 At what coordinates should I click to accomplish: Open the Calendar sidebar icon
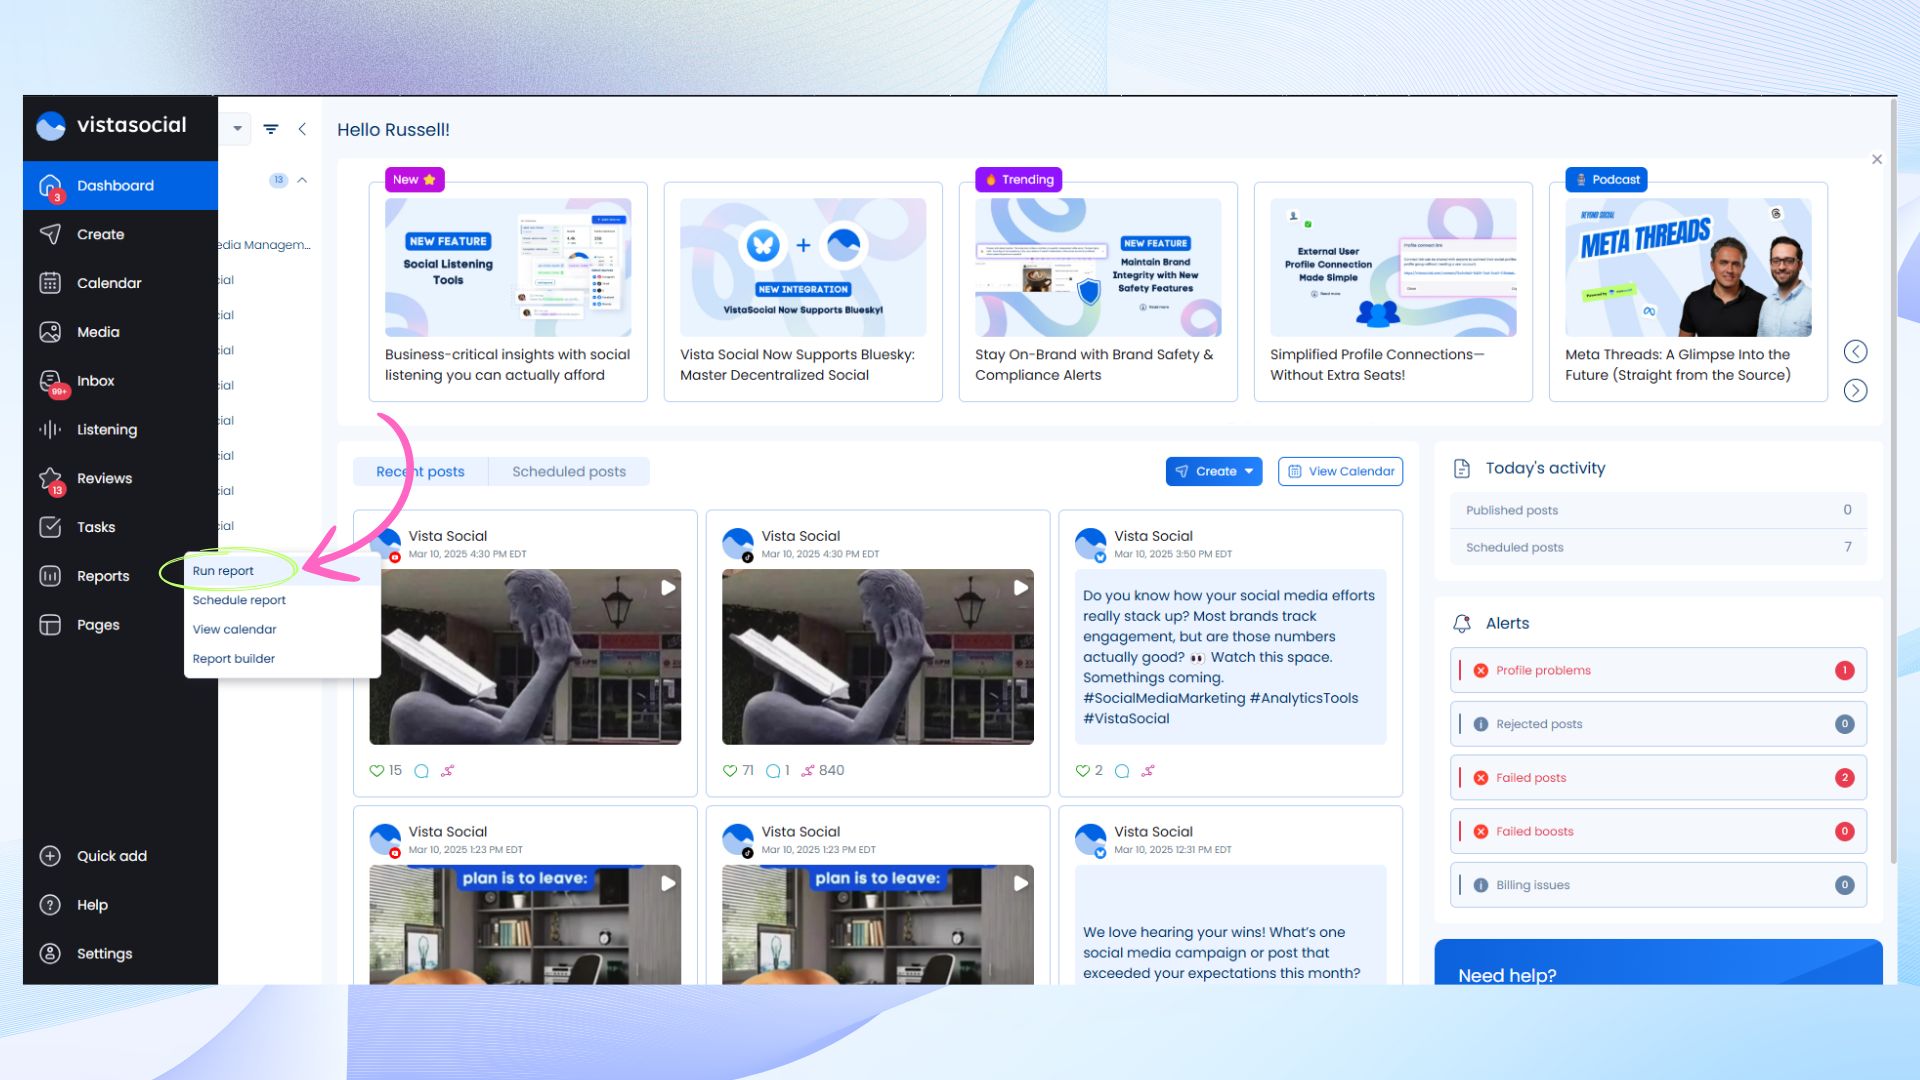(50, 283)
